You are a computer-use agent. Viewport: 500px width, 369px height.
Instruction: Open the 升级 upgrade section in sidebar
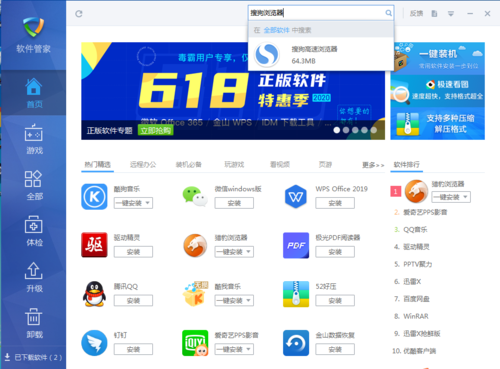coord(33,277)
